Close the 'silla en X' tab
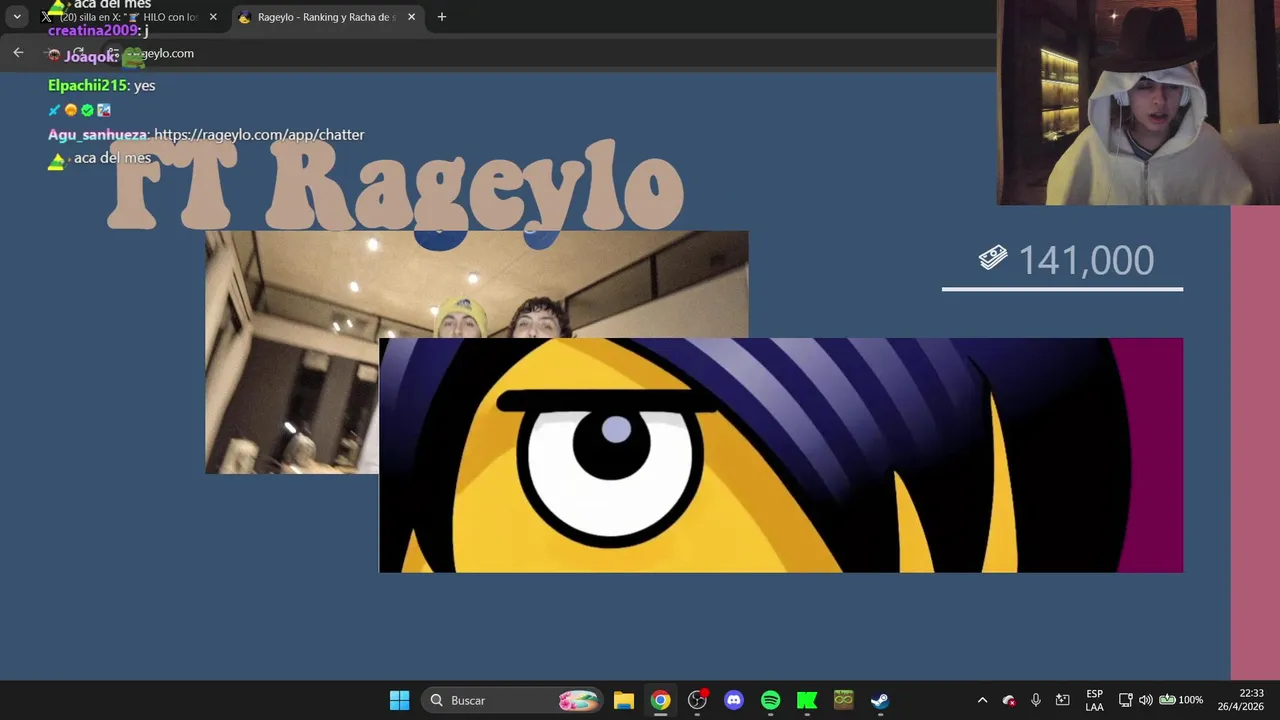1280x720 pixels. click(213, 17)
